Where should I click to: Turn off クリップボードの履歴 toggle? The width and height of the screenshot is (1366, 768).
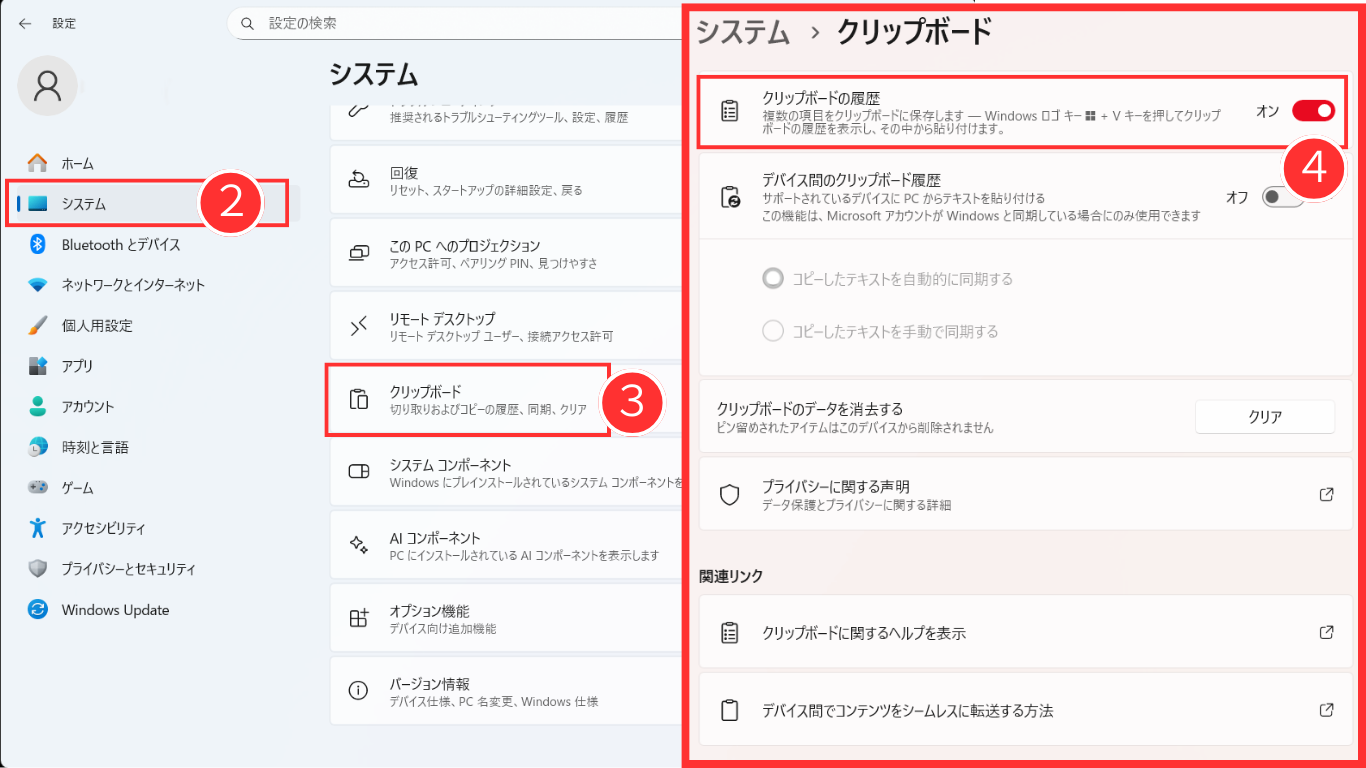[1312, 111]
